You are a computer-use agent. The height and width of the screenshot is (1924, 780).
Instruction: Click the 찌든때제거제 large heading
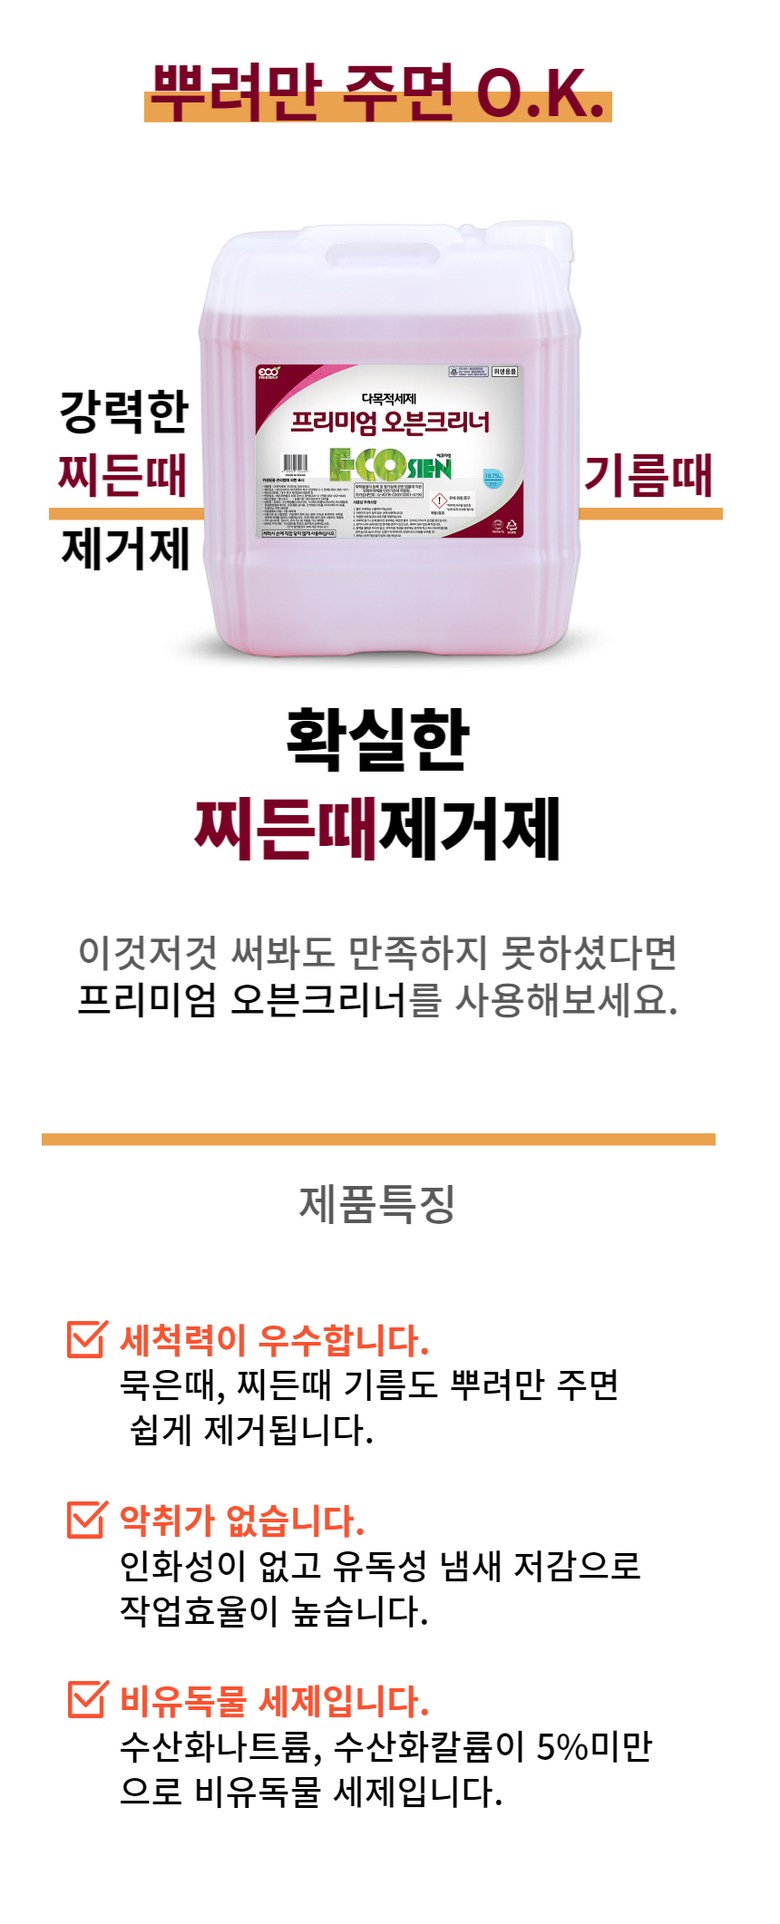(378, 829)
